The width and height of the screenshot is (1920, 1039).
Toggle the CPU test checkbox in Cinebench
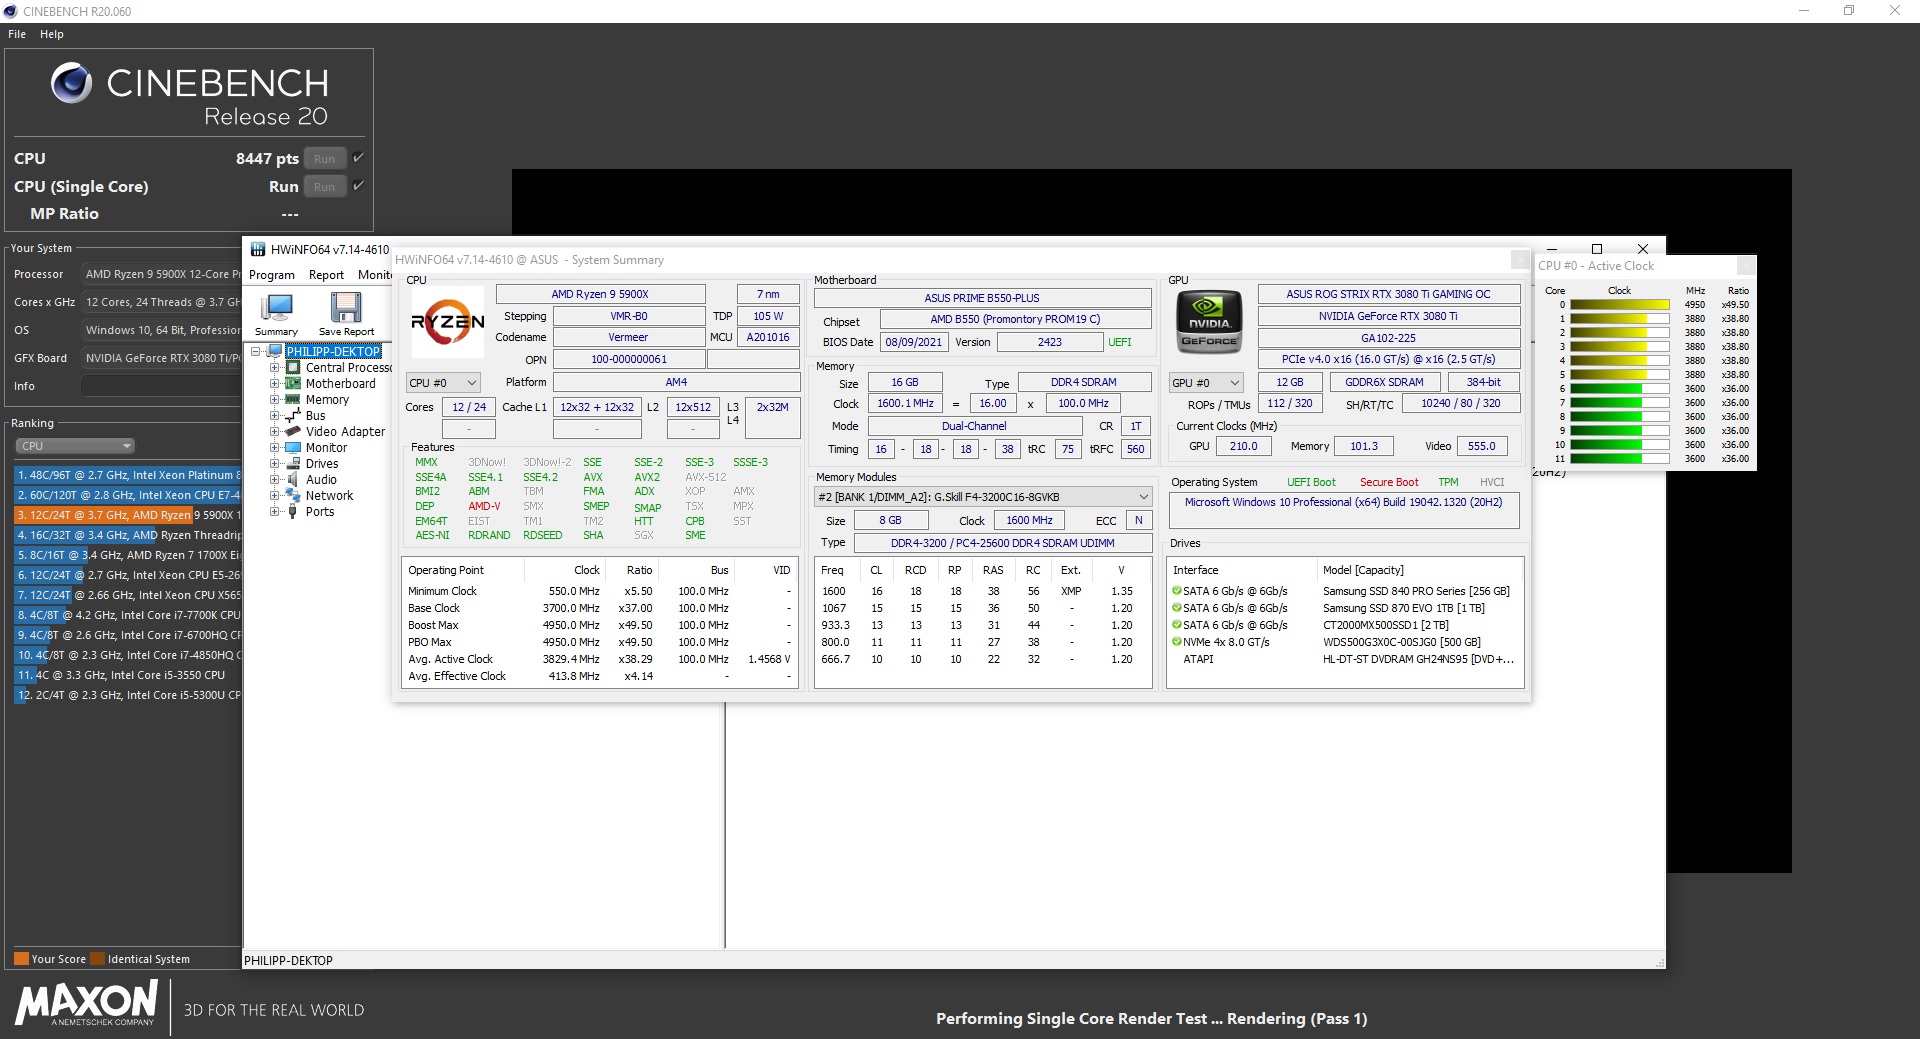tap(358, 158)
